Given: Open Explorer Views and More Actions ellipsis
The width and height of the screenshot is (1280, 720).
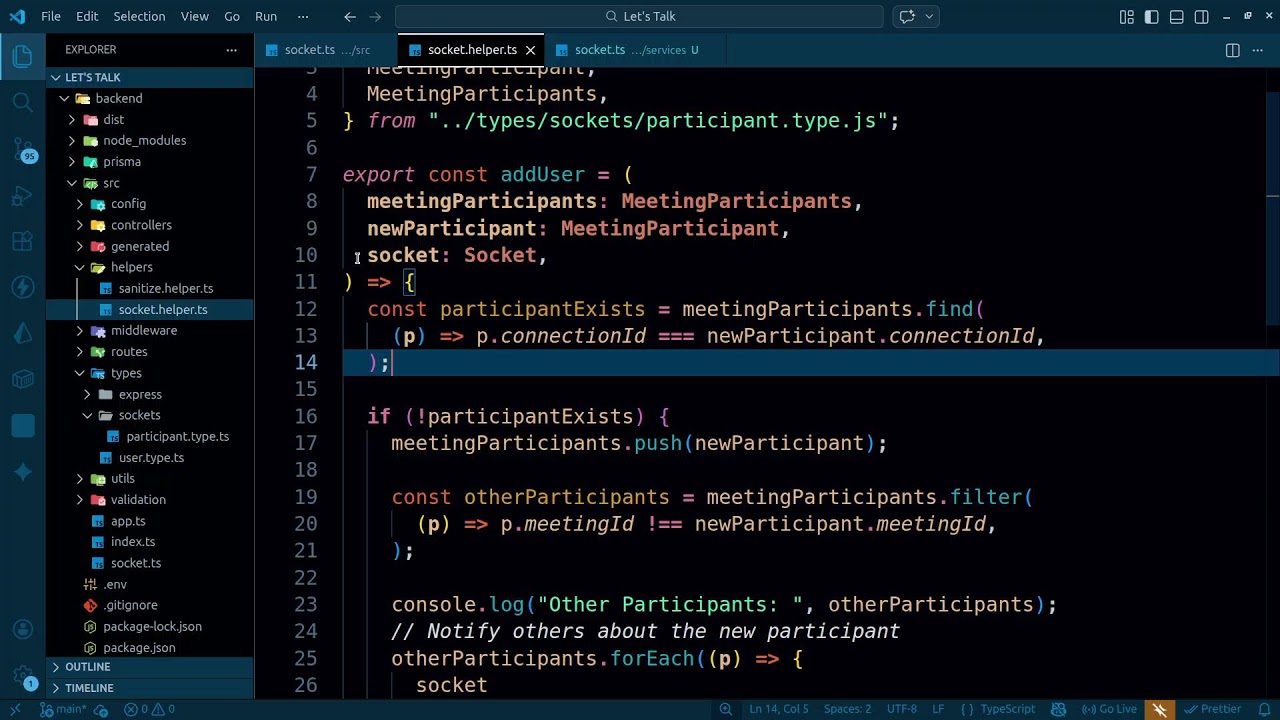Looking at the screenshot, I should point(232,50).
